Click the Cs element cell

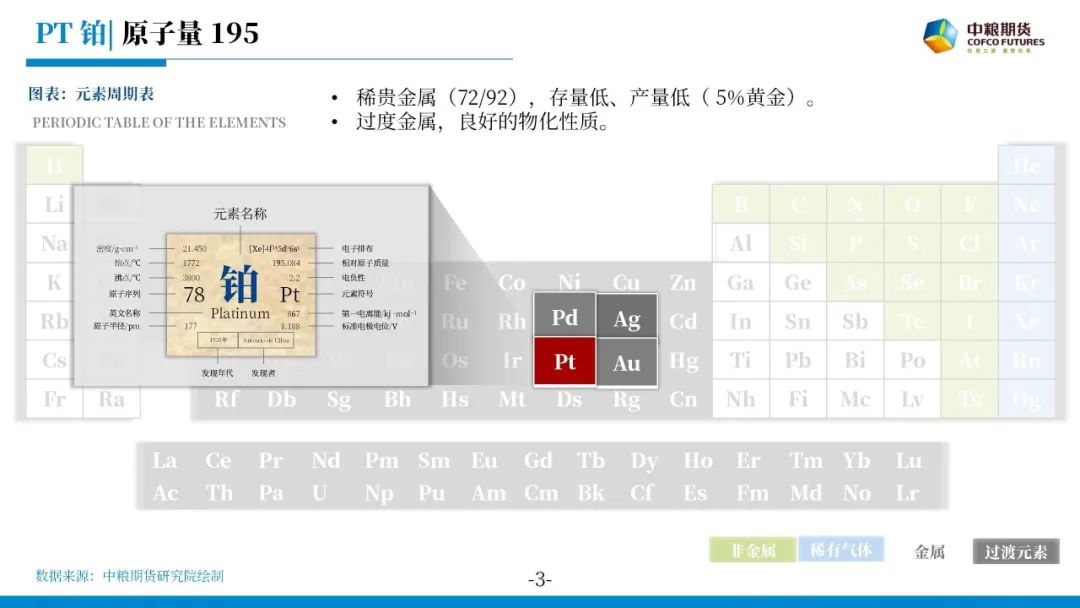tap(54, 360)
